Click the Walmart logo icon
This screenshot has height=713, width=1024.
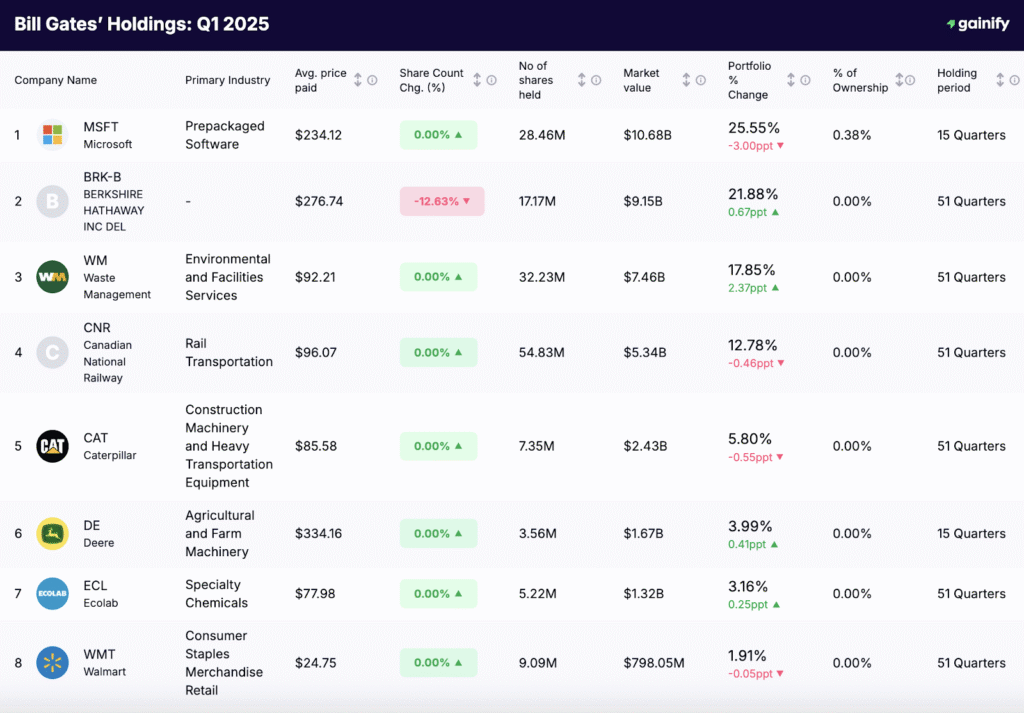52,663
